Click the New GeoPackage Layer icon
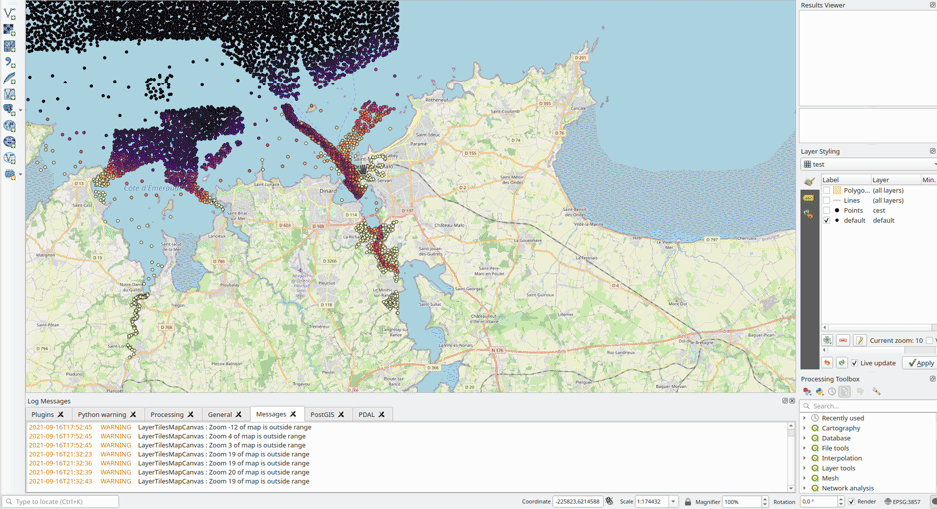 [x=8, y=174]
